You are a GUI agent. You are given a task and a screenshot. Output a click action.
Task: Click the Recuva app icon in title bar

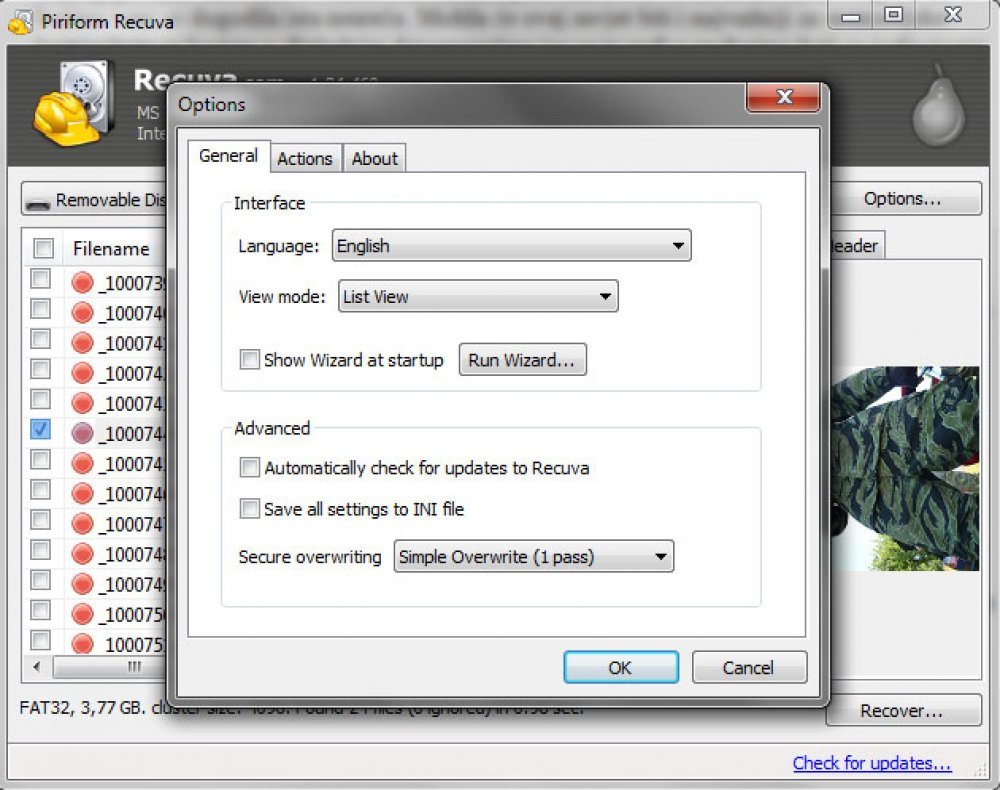click(x=20, y=22)
